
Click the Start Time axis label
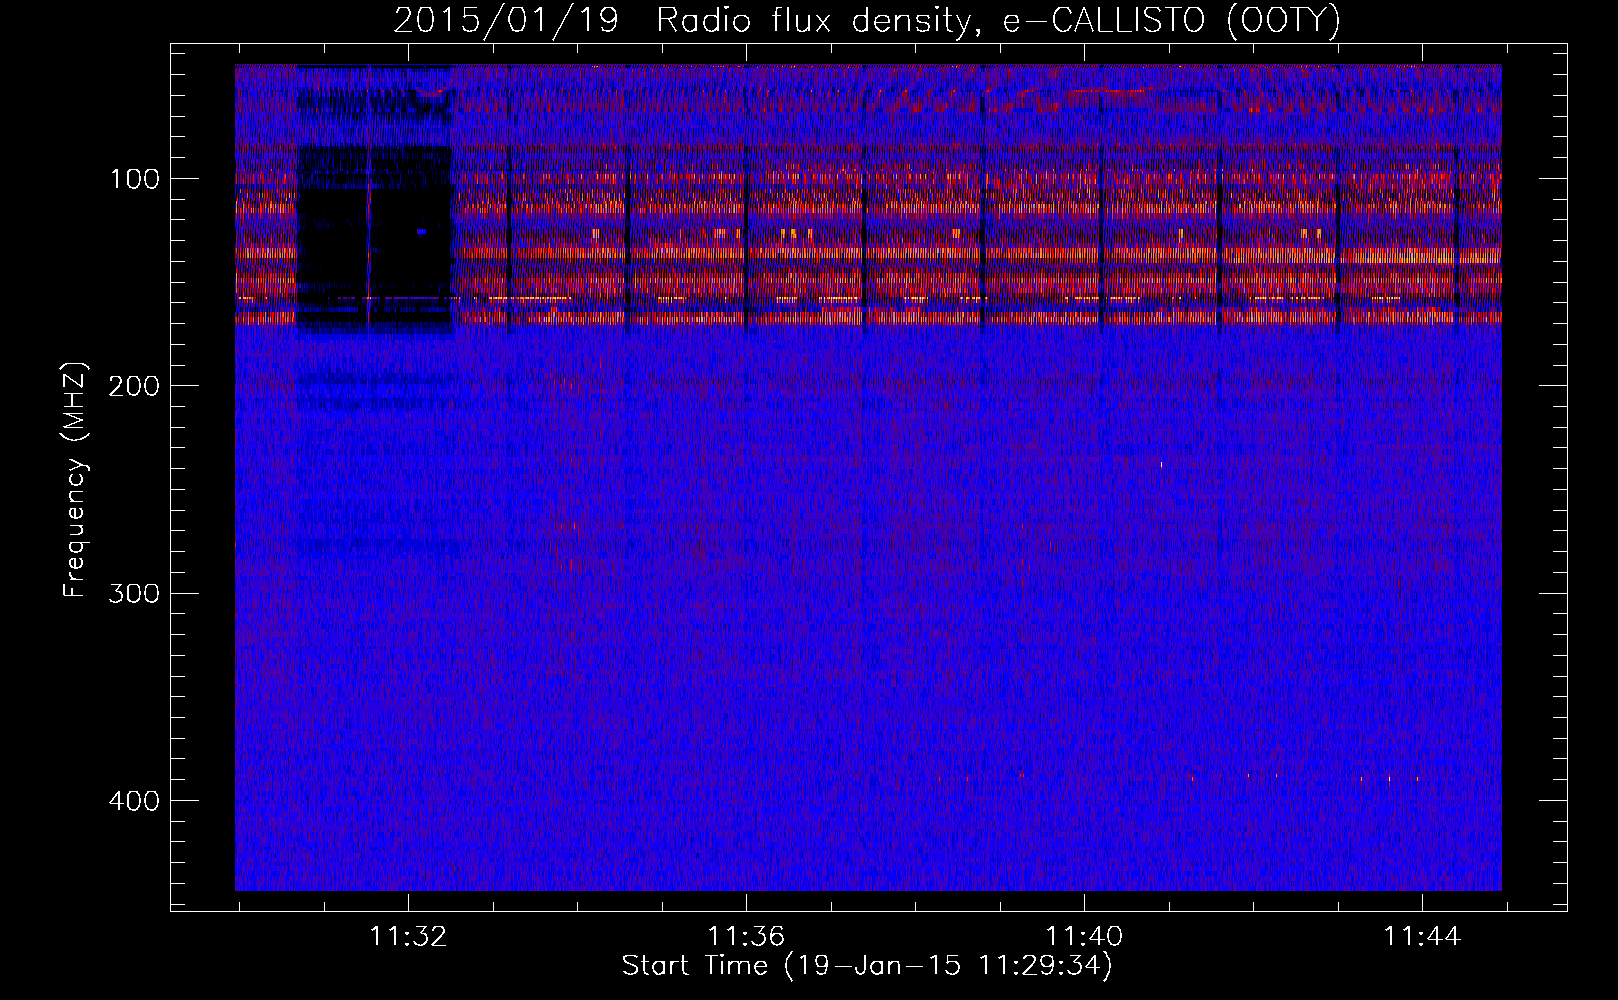[867, 966]
